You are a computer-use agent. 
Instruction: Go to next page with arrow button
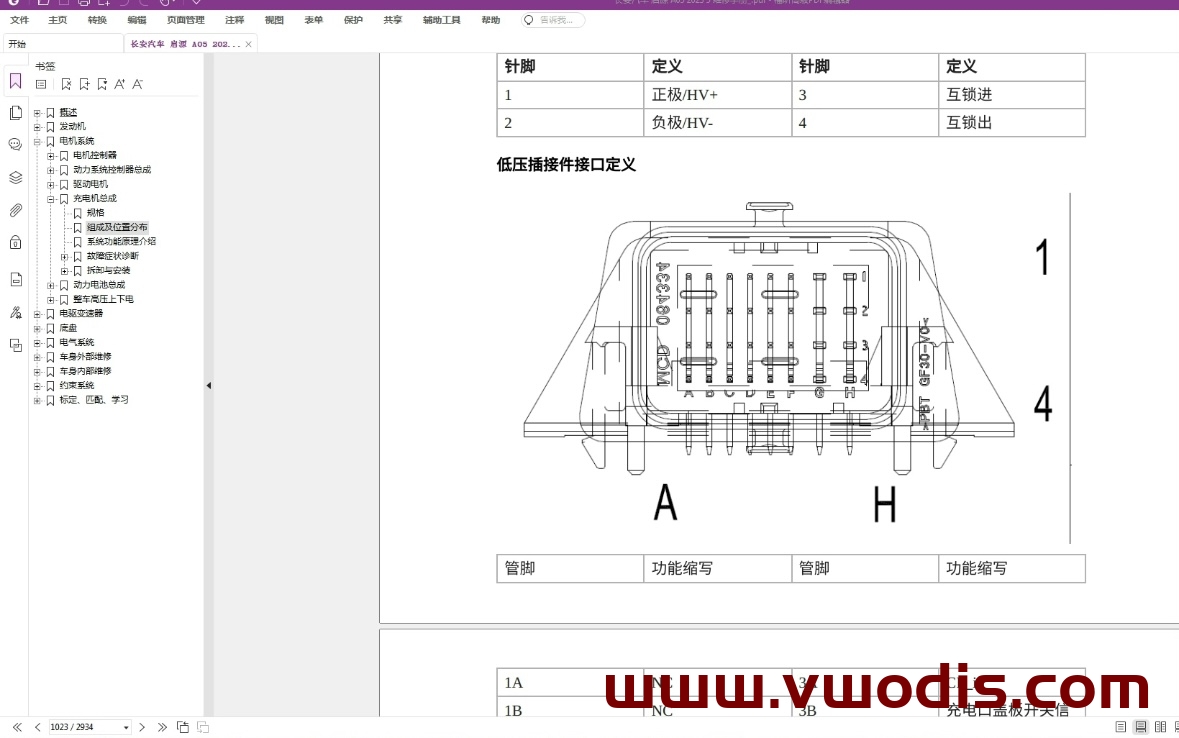pos(142,727)
